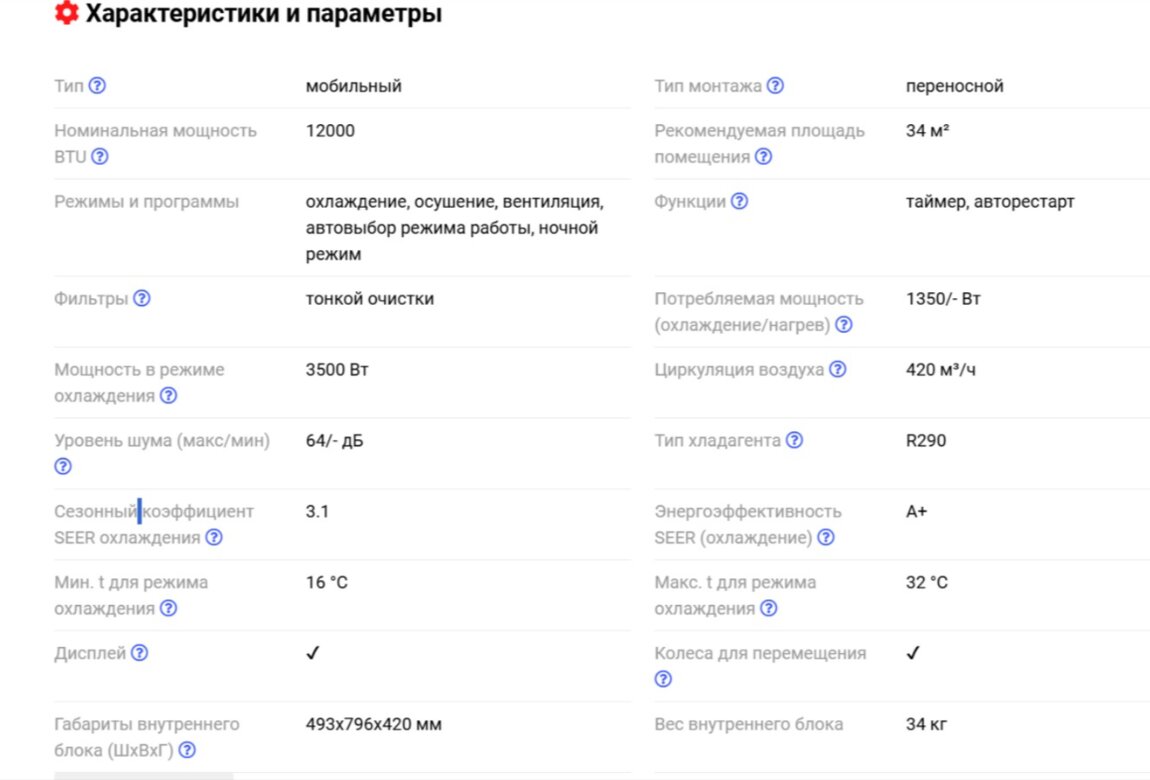Show the hint for Сезонный коэффициент SEER
Viewport: 1150px width, 780px height.
[x=214, y=537]
